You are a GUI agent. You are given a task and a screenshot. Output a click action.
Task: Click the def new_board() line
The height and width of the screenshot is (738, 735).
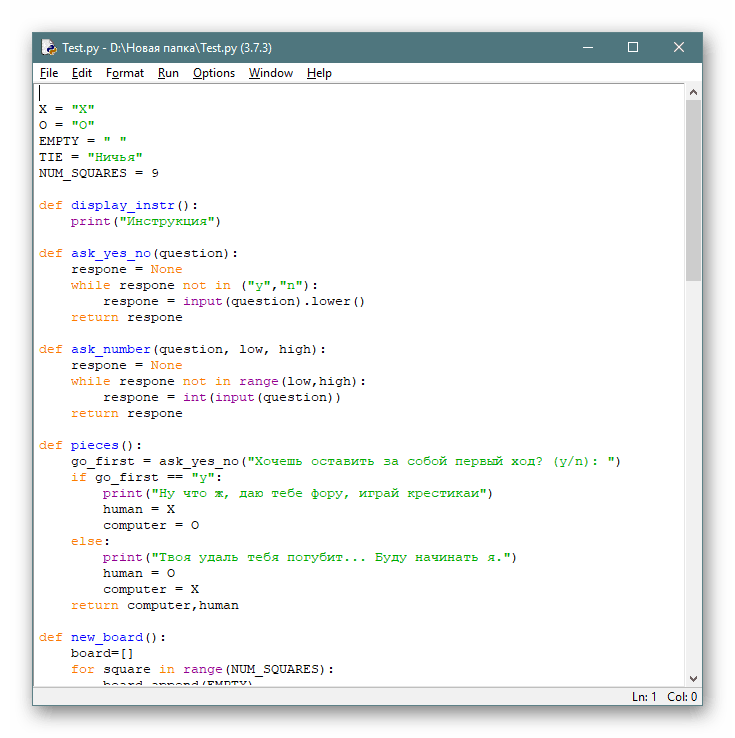(x=102, y=637)
